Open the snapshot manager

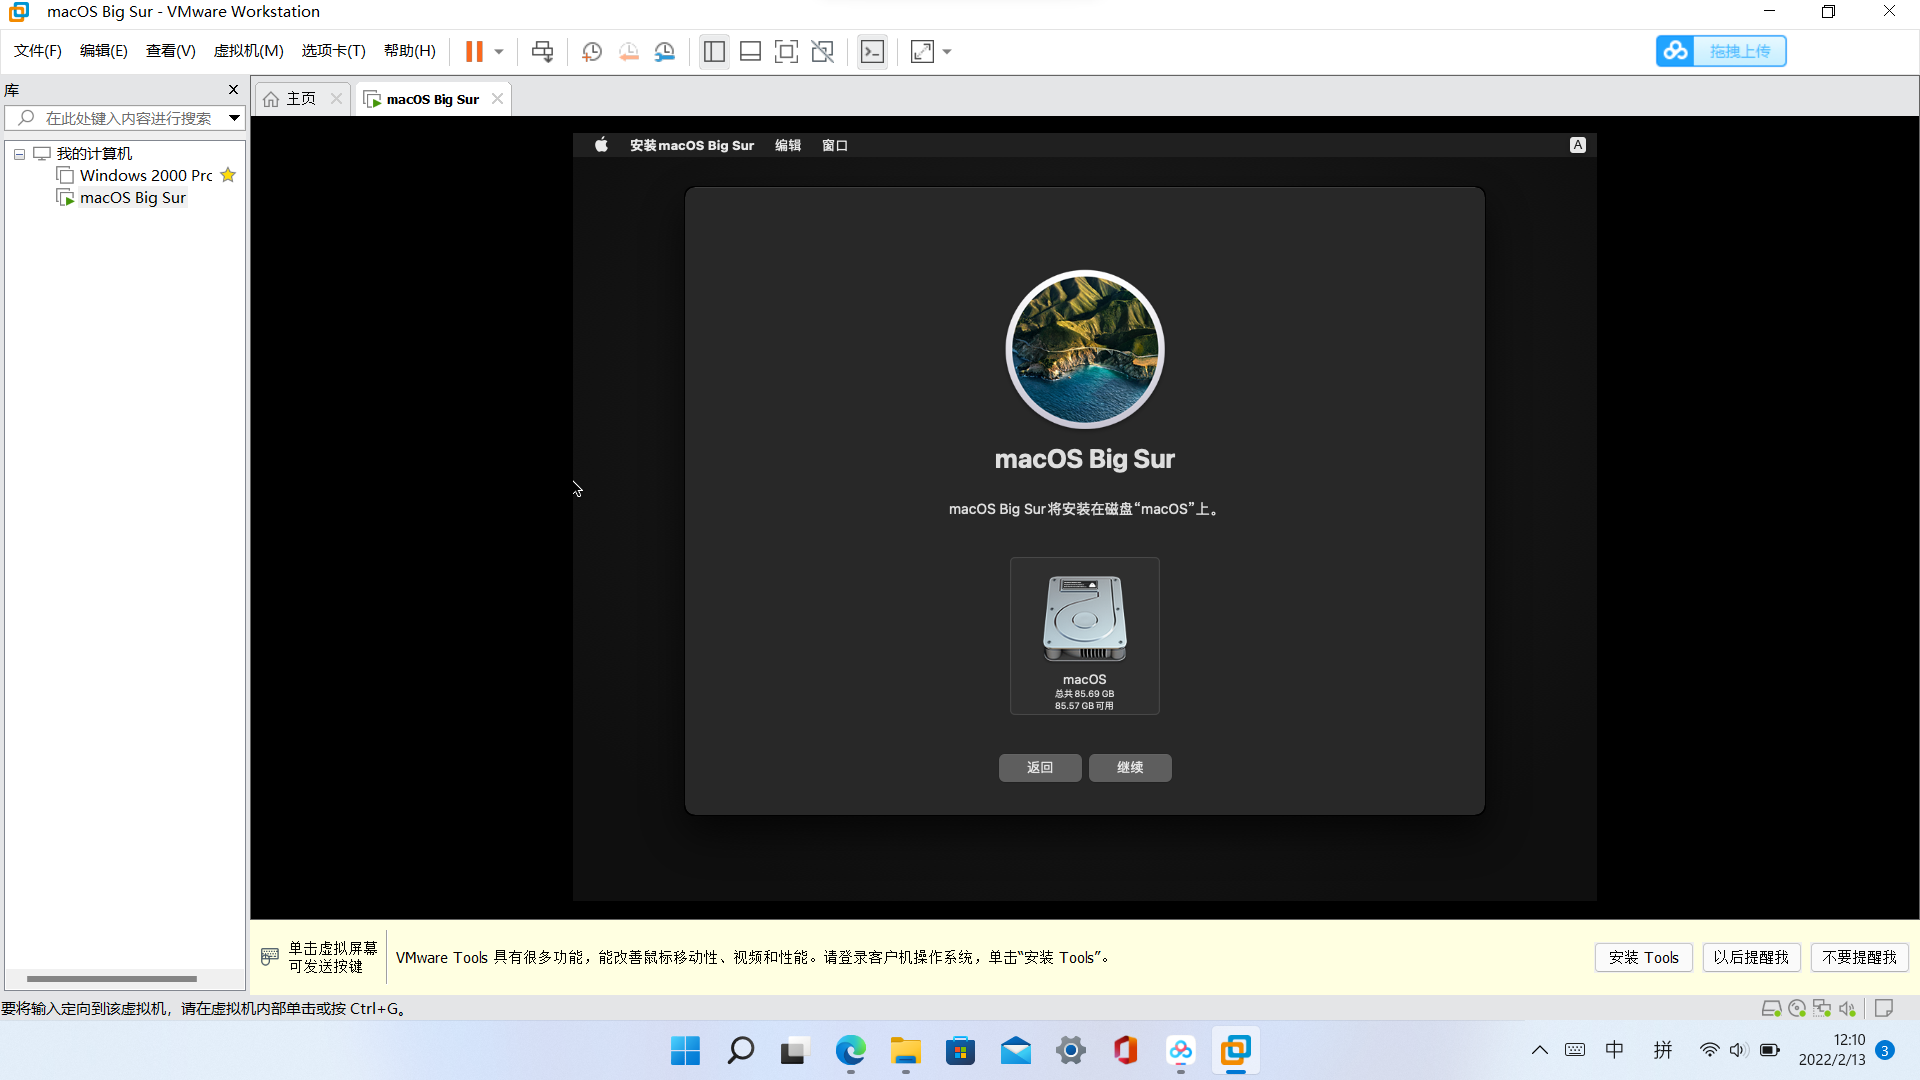pos(665,51)
